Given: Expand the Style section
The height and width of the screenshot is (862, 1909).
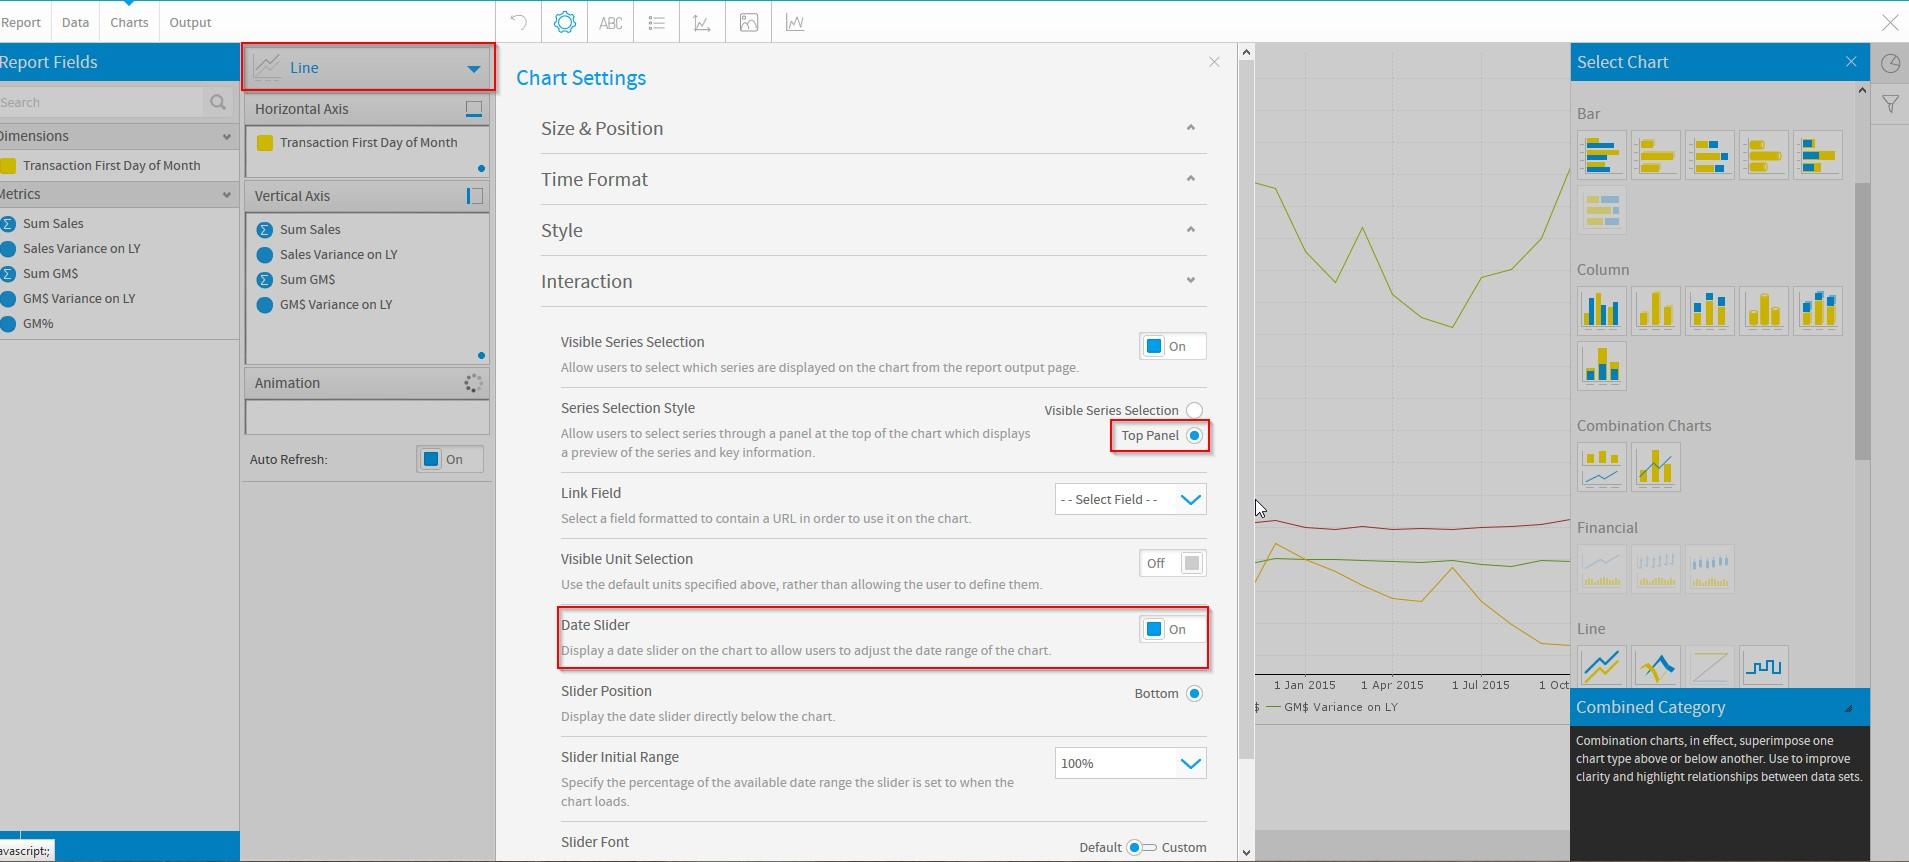Looking at the screenshot, I should click(x=874, y=230).
